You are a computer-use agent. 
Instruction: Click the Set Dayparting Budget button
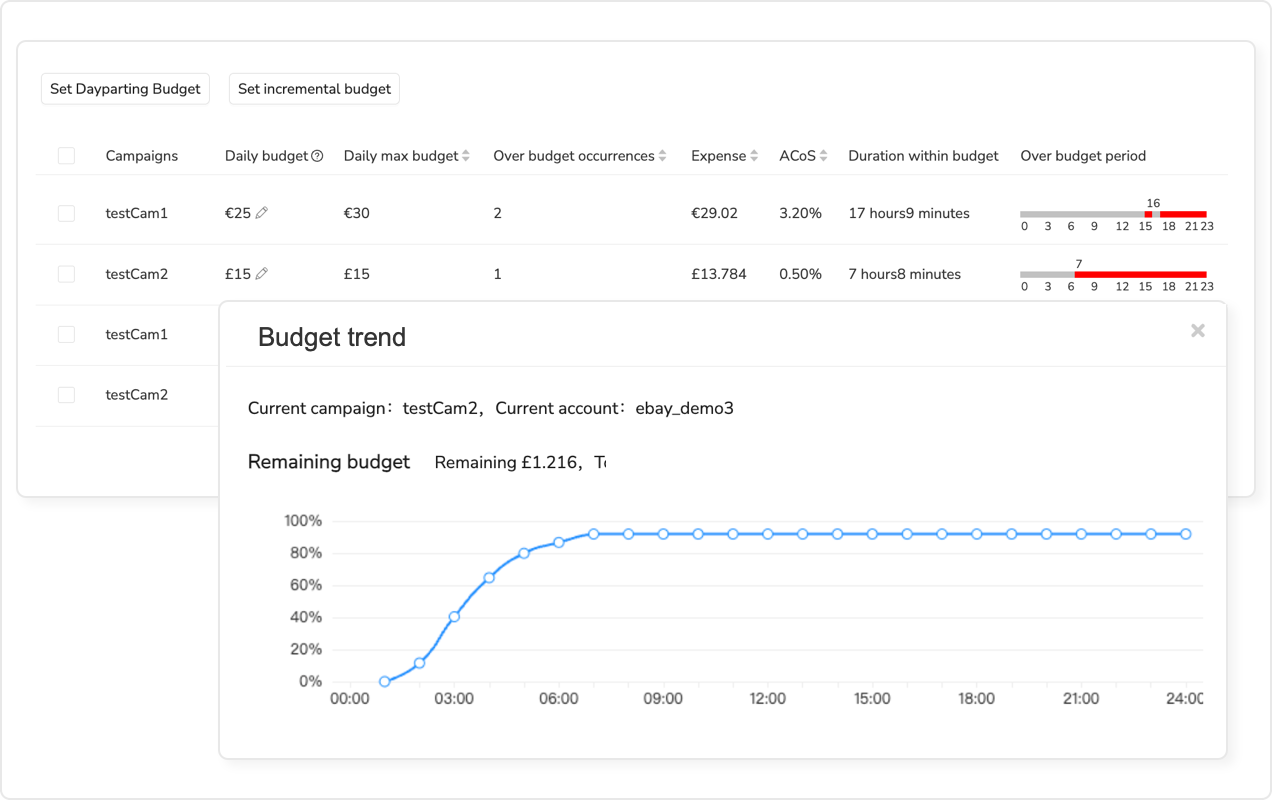125,88
